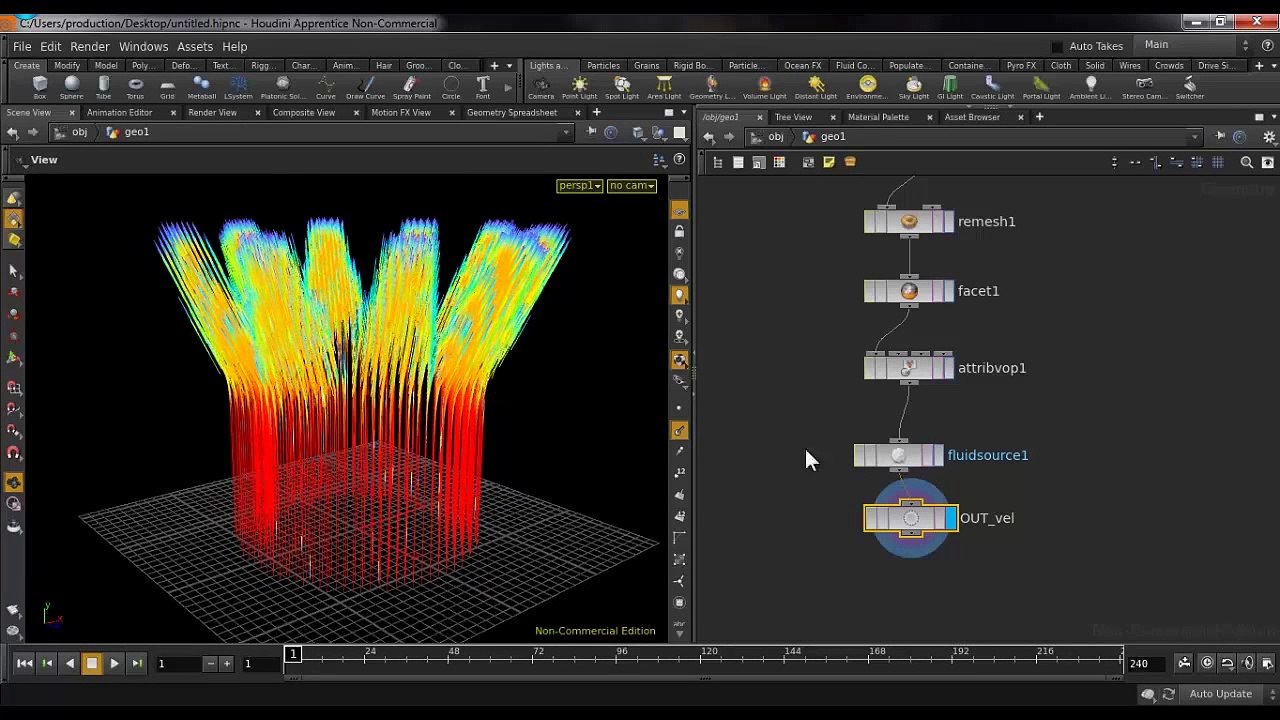Toggle the display flag on facet1 node
This screenshot has width=1280, height=720.
[947, 291]
